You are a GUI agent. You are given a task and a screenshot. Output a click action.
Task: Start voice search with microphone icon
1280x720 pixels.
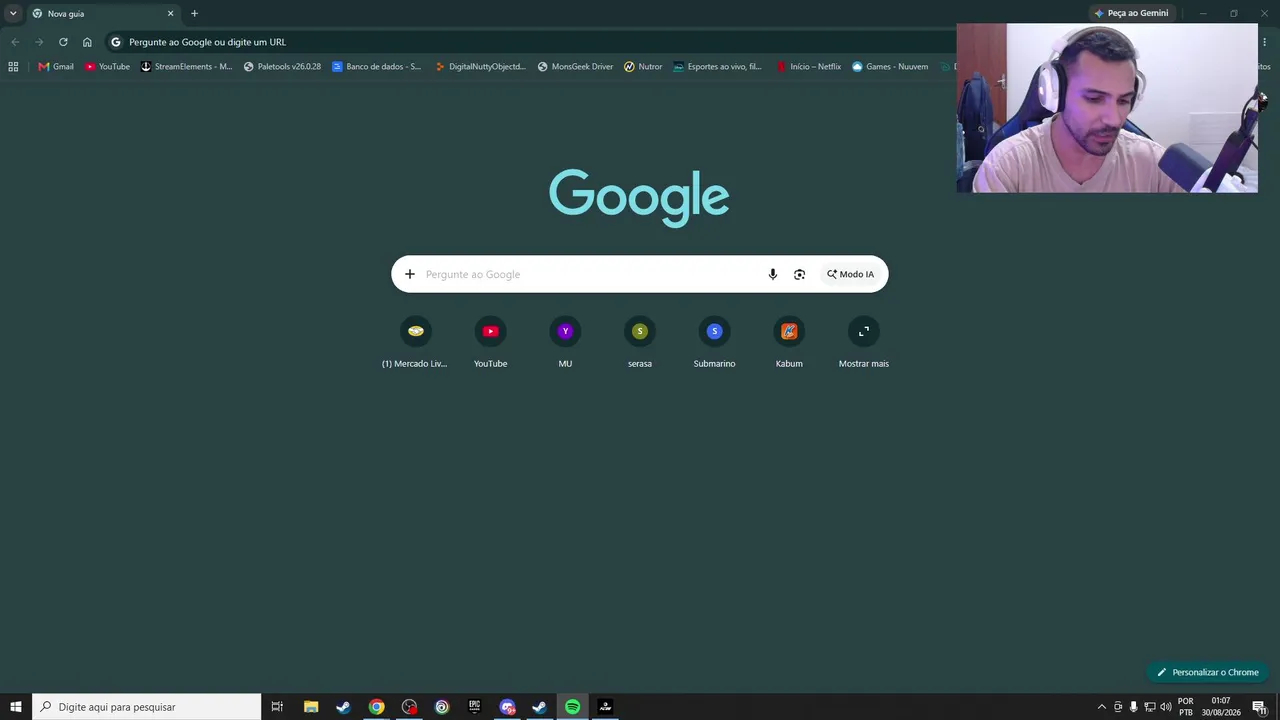772,274
